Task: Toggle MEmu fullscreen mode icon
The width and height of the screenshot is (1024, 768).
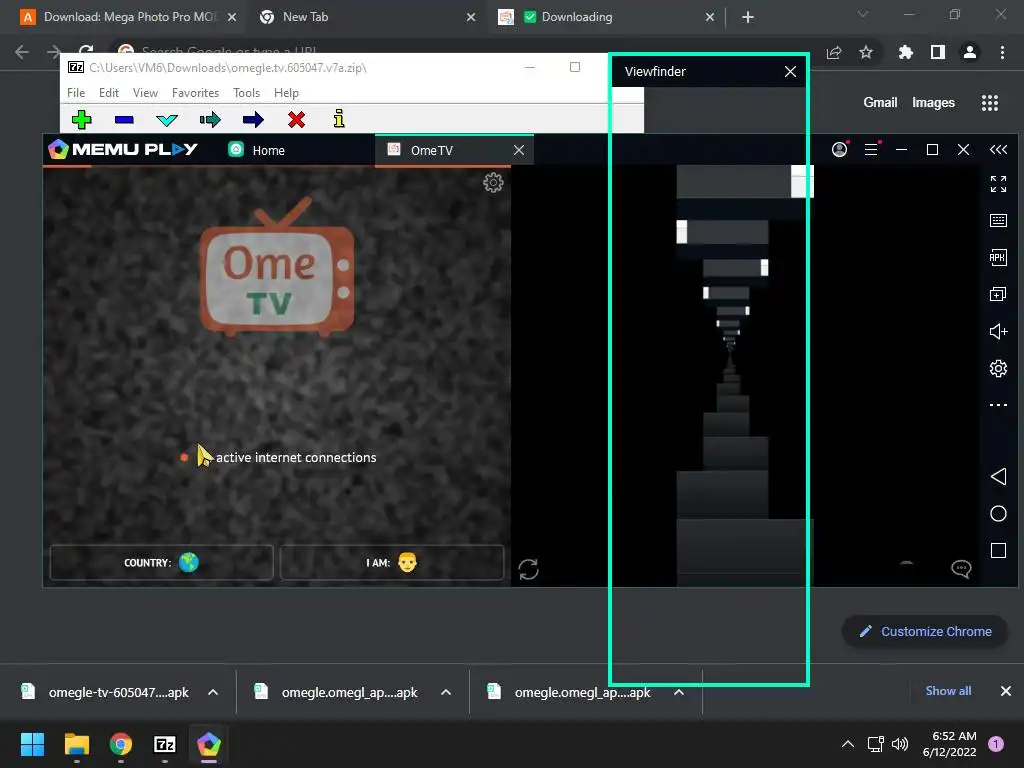Action: [x=998, y=184]
